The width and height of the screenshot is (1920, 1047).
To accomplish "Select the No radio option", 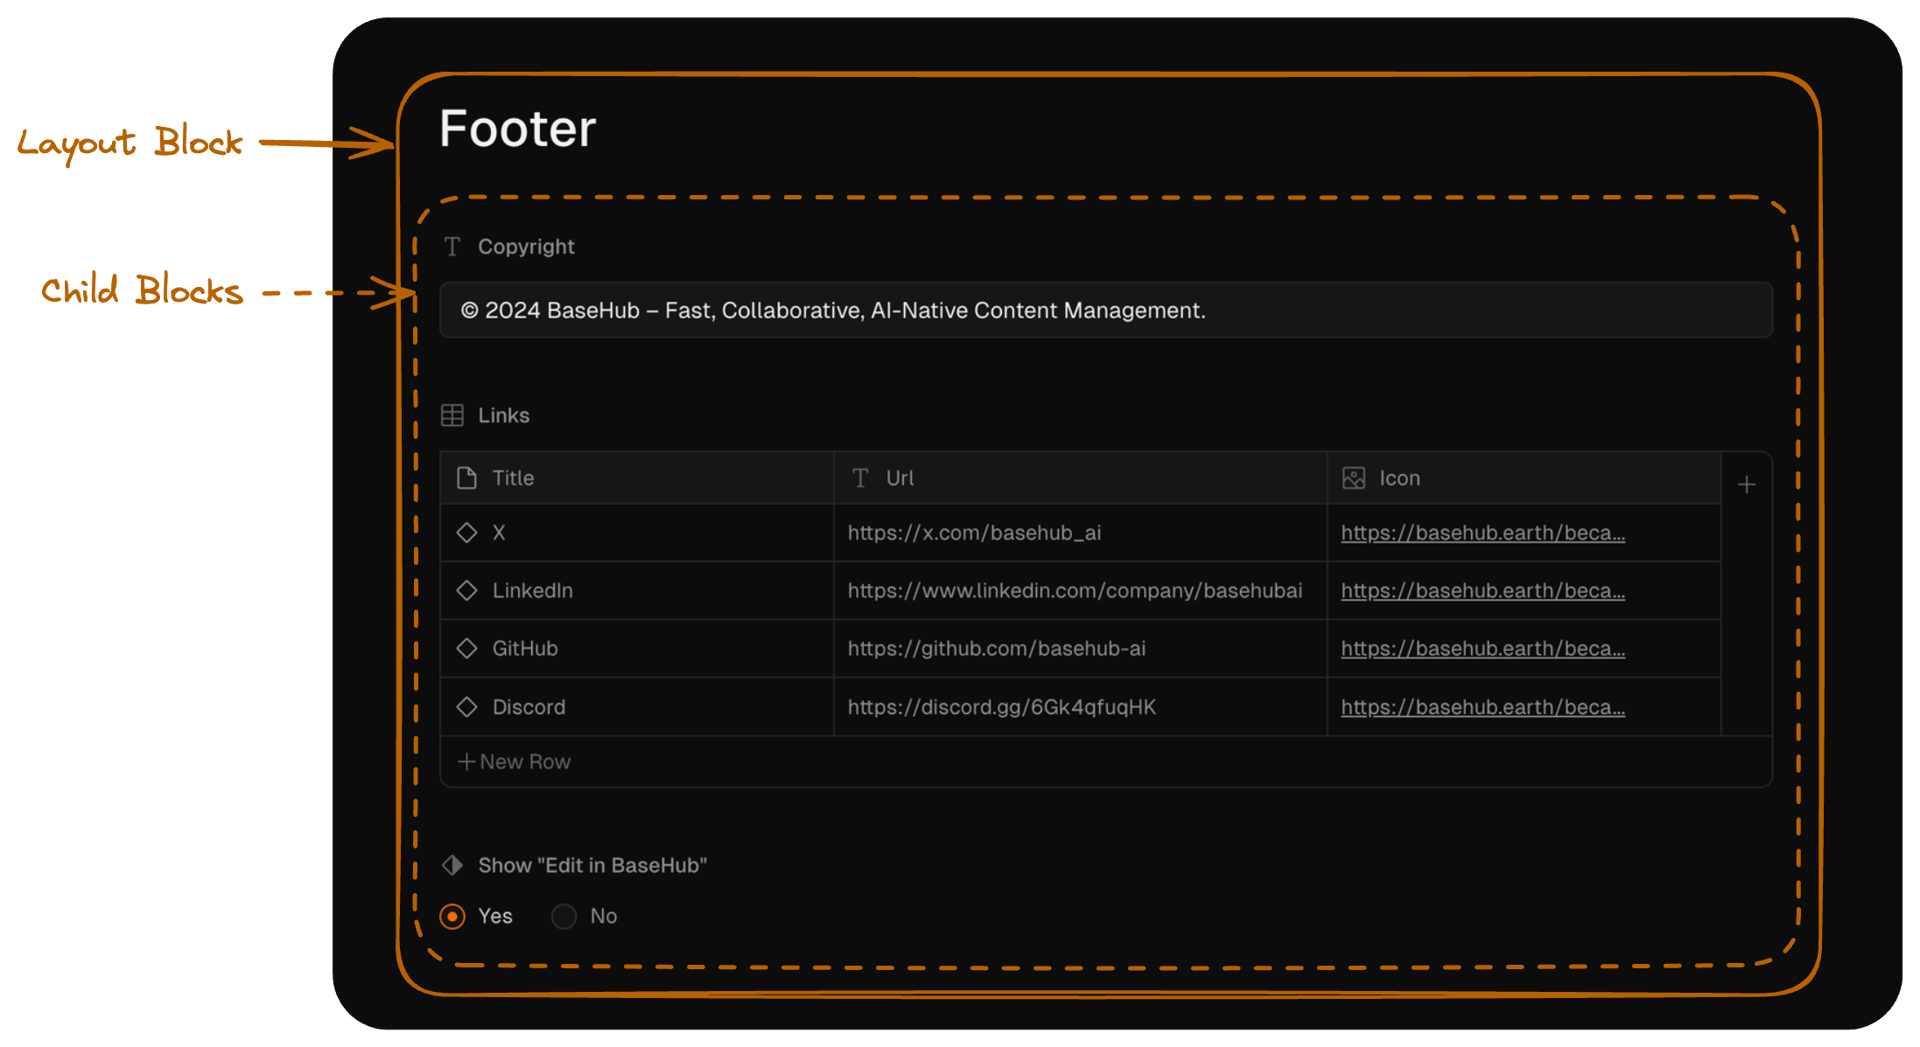I will pyautogui.click(x=564, y=916).
